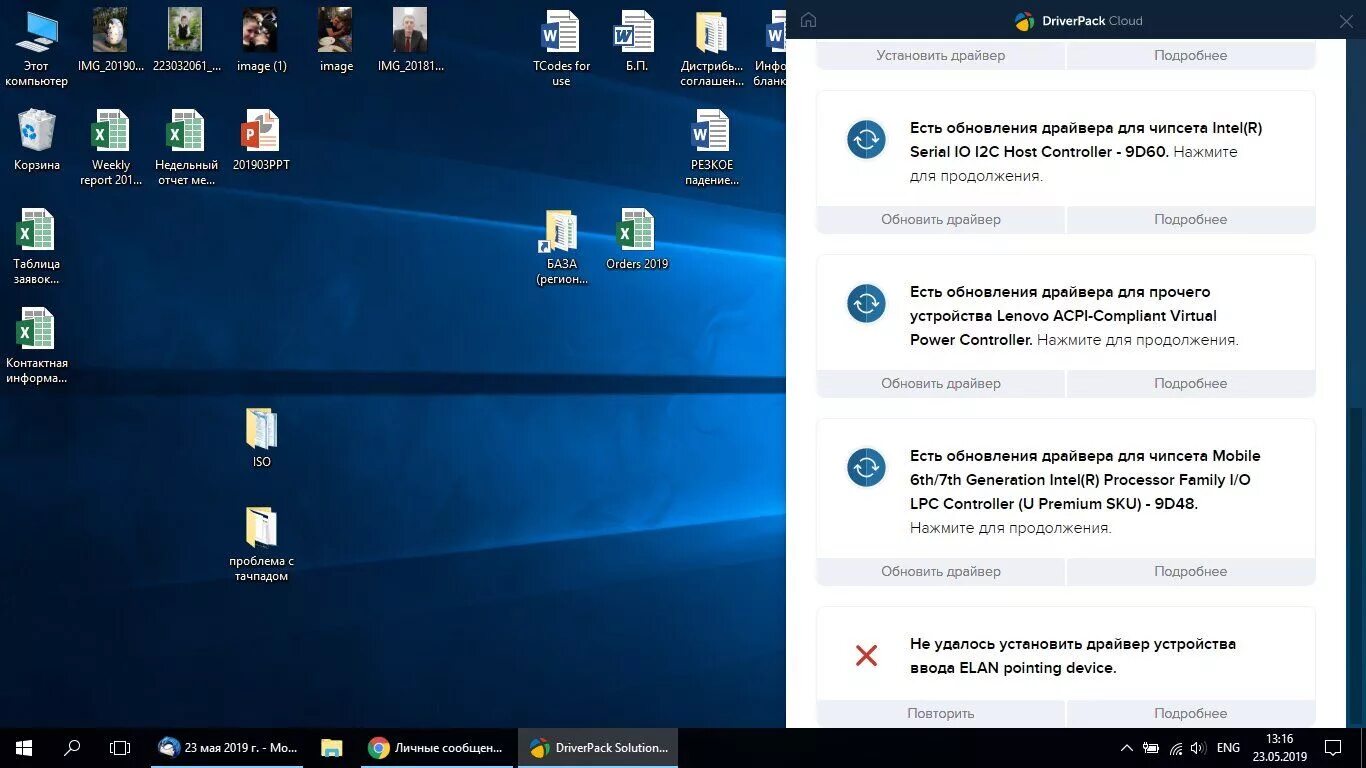Click the 'DriverPack Cloud' title text
1366x768 pixels.
point(1092,20)
